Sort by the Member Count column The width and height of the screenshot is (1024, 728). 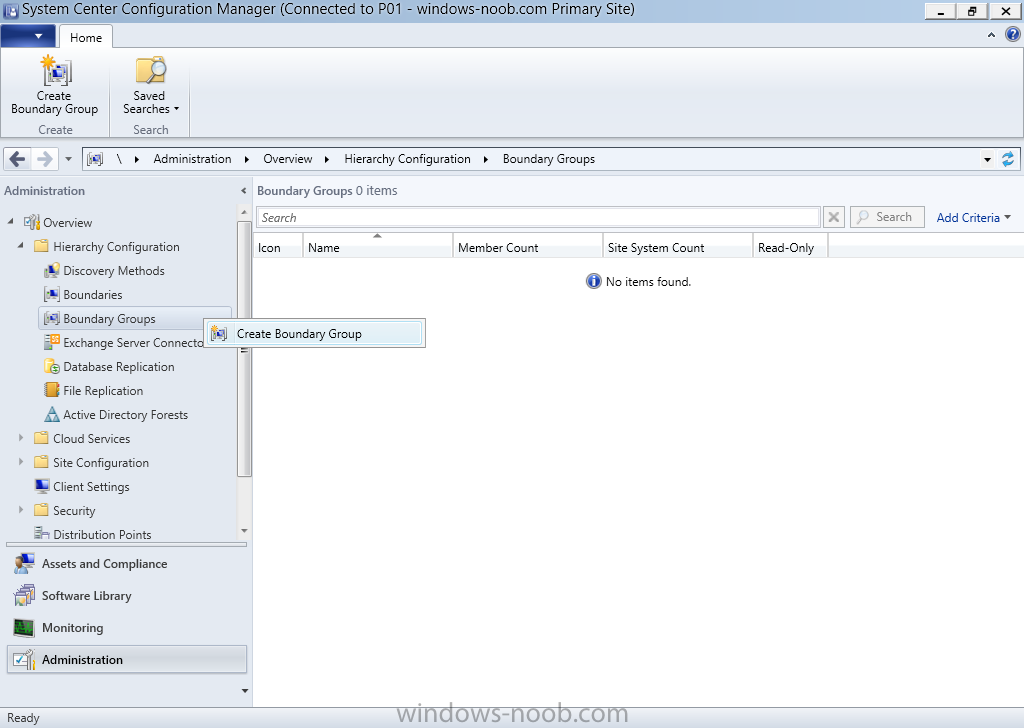pyautogui.click(x=528, y=245)
